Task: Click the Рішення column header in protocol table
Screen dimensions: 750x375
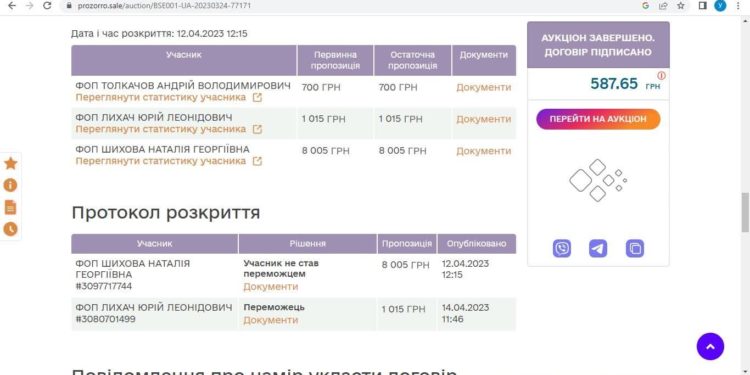Action: (x=308, y=244)
